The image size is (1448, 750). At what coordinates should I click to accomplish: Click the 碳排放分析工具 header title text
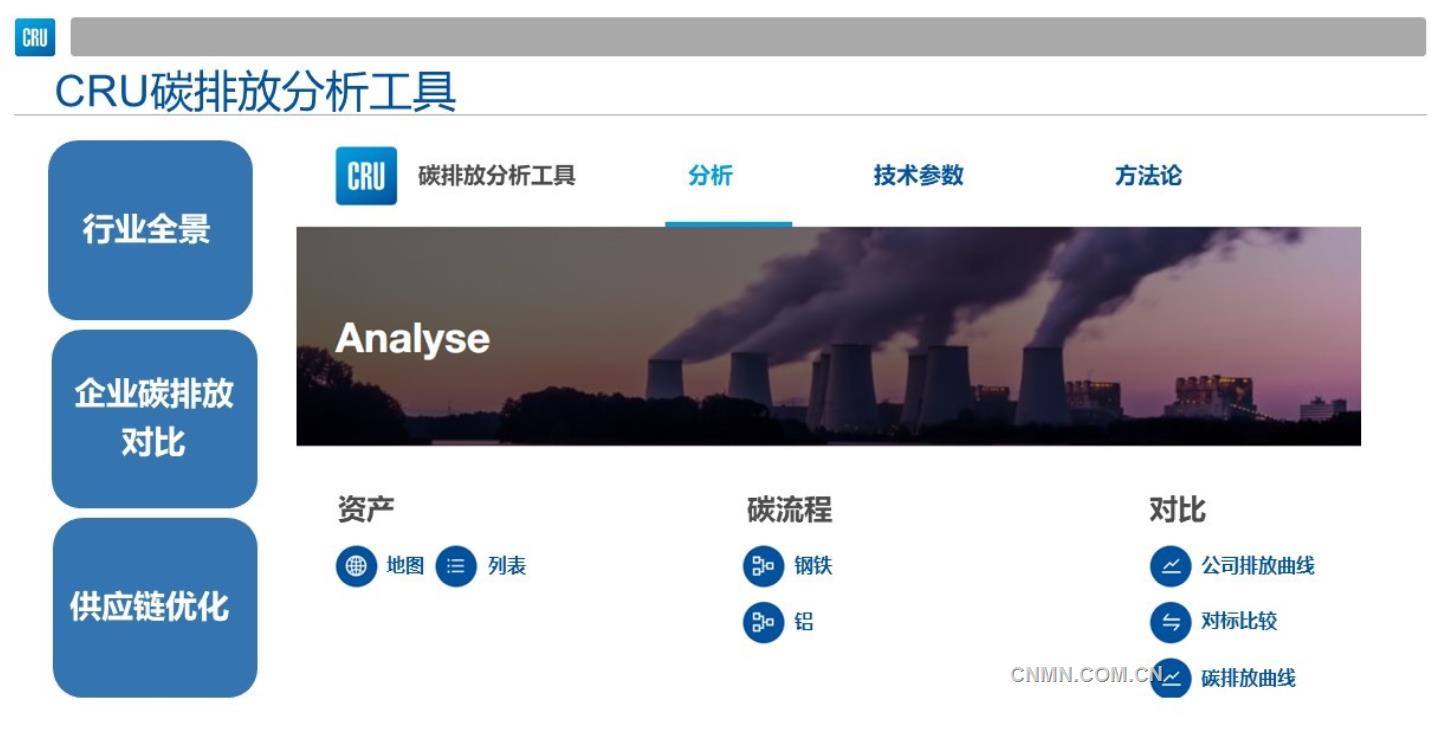497,176
